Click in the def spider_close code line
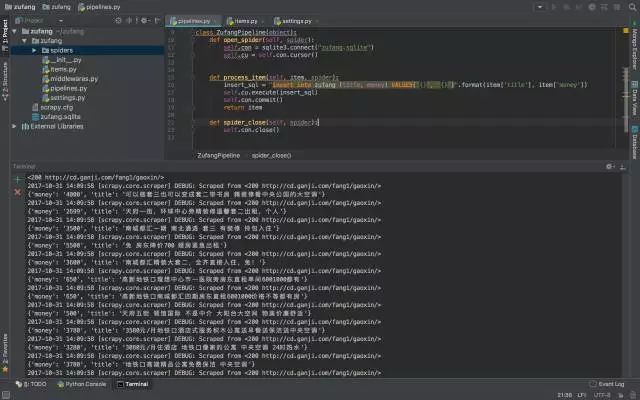640x400 pixels. point(264,122)
